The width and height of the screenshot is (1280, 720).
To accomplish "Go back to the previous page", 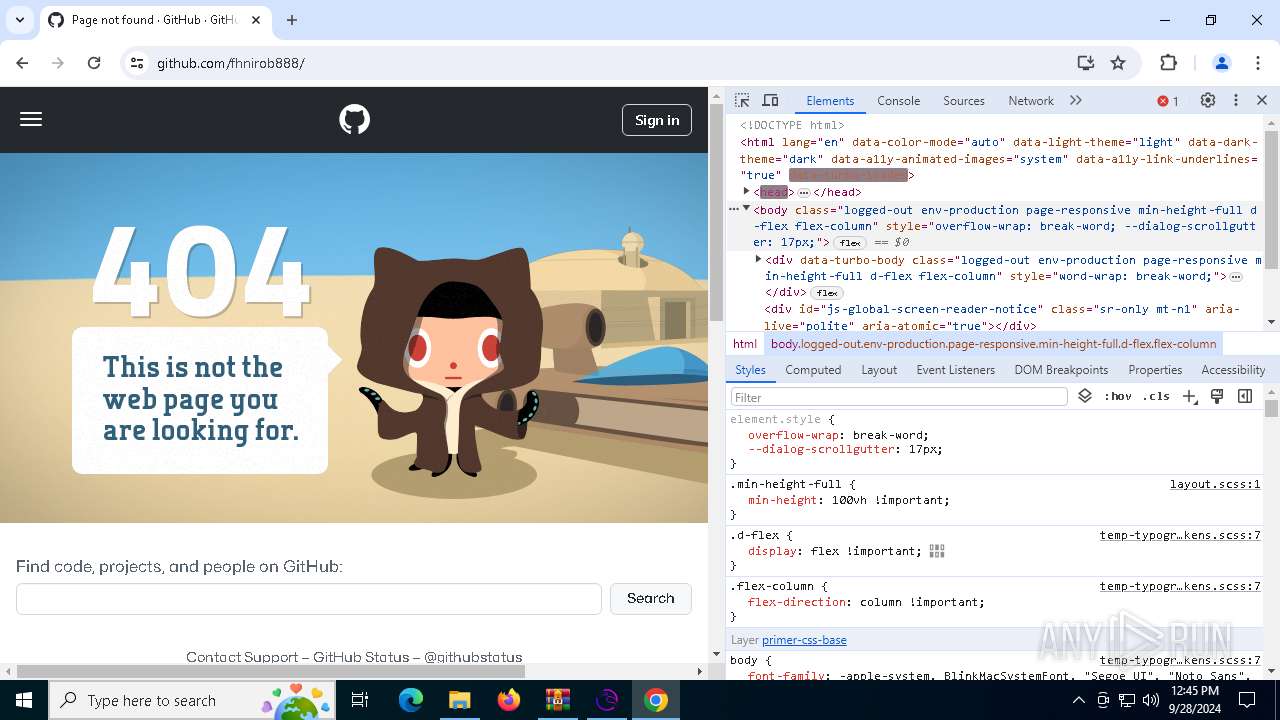I will click(x=22, y=63).
